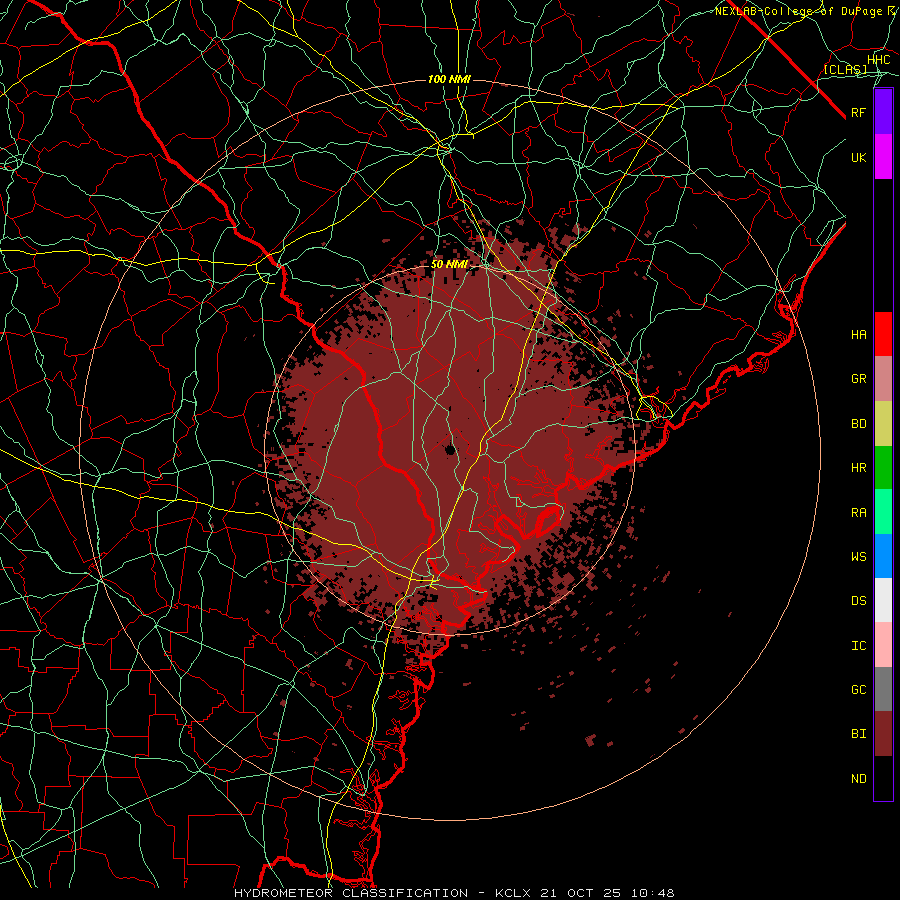Select the WS blue legend swatch
900x900 pixels.
883,556
